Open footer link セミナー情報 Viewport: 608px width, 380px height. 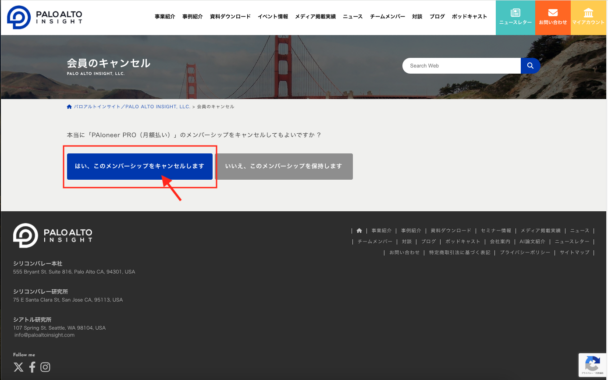click(x=496, y=231)
